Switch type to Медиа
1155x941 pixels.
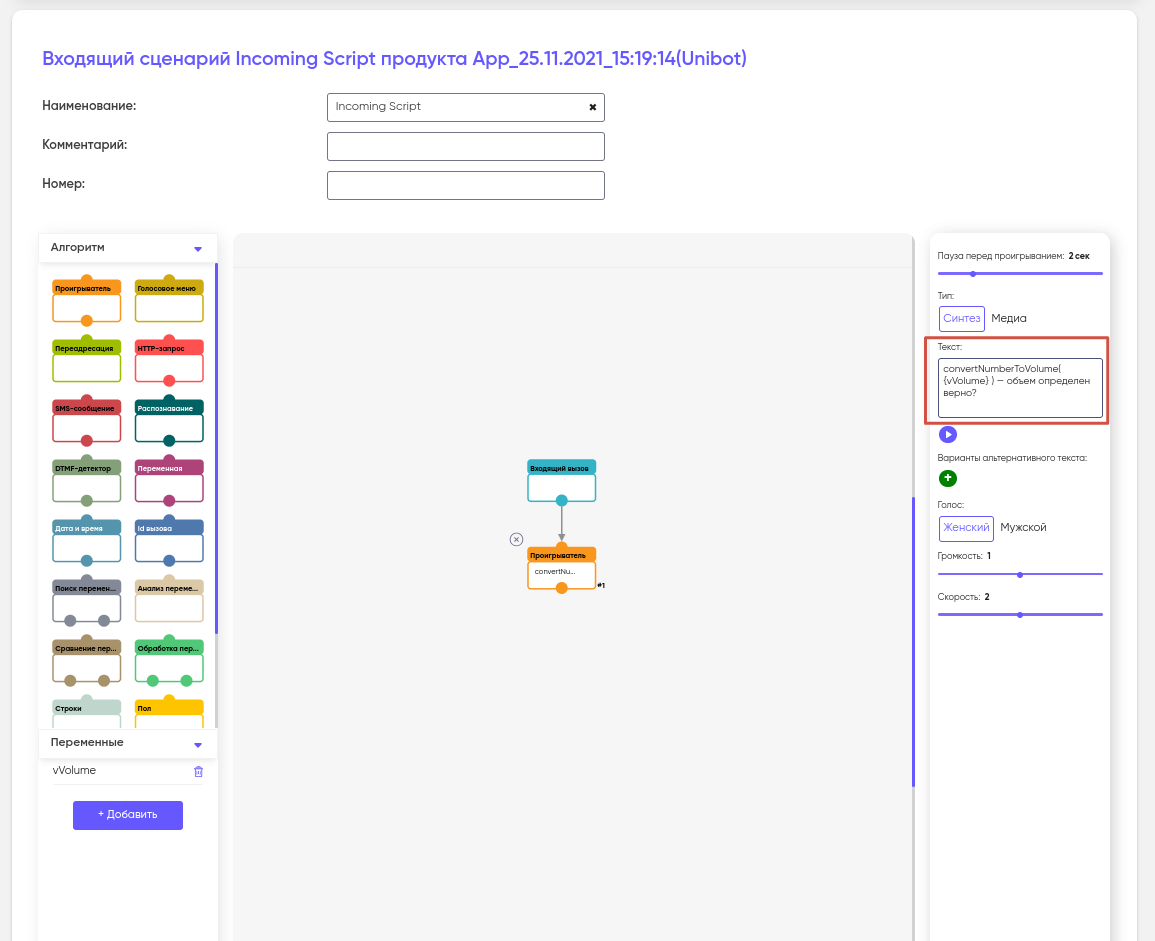pos(1008,318)
